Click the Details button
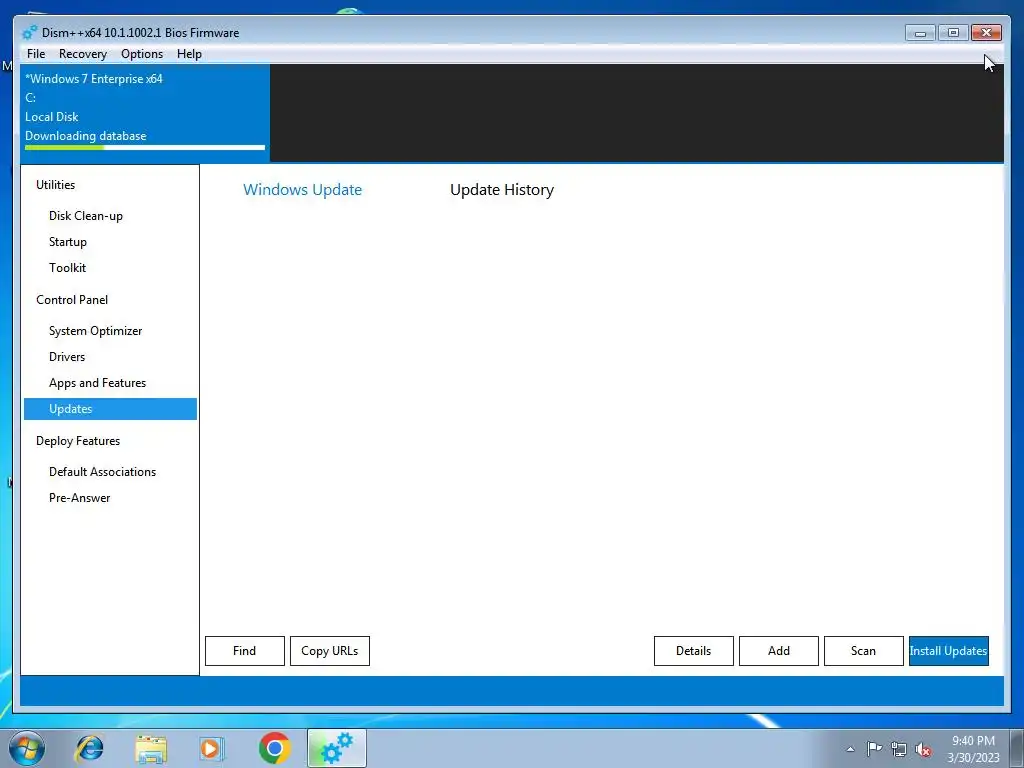1024x768 pixels. tap(694, 651)
